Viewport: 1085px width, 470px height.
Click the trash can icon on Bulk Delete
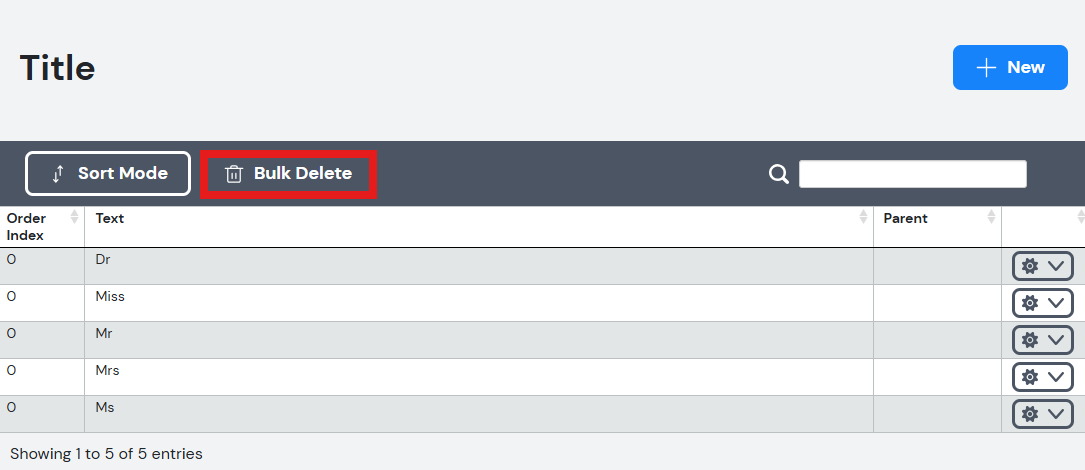pyautogui.click(x=234, y=174)
